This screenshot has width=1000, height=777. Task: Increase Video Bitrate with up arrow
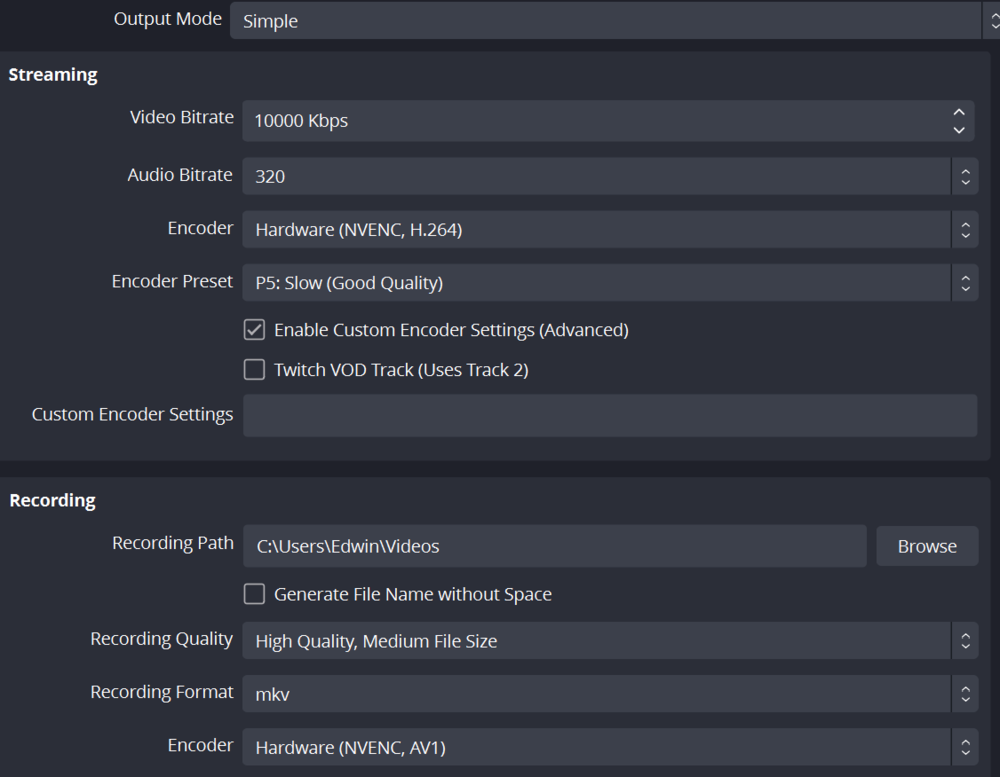point(959,112)
